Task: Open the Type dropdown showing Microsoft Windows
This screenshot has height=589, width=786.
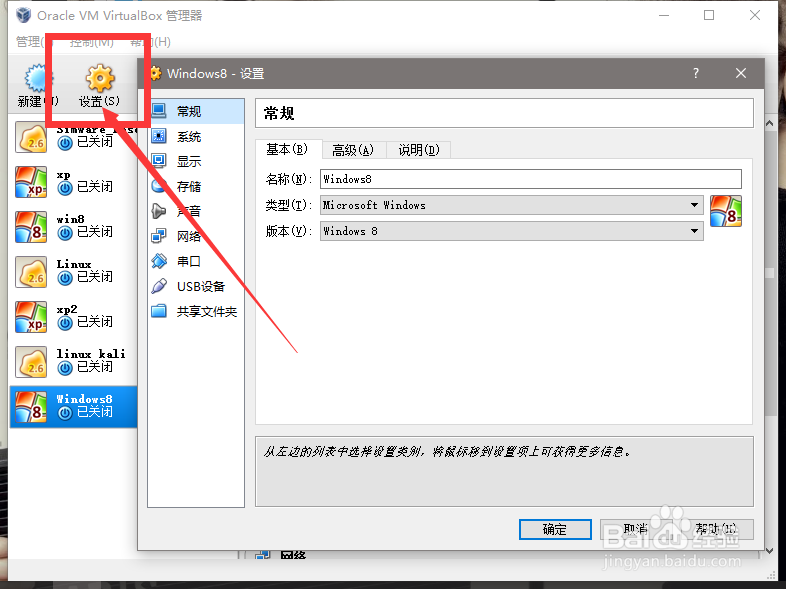Action: tap(512, 205)
